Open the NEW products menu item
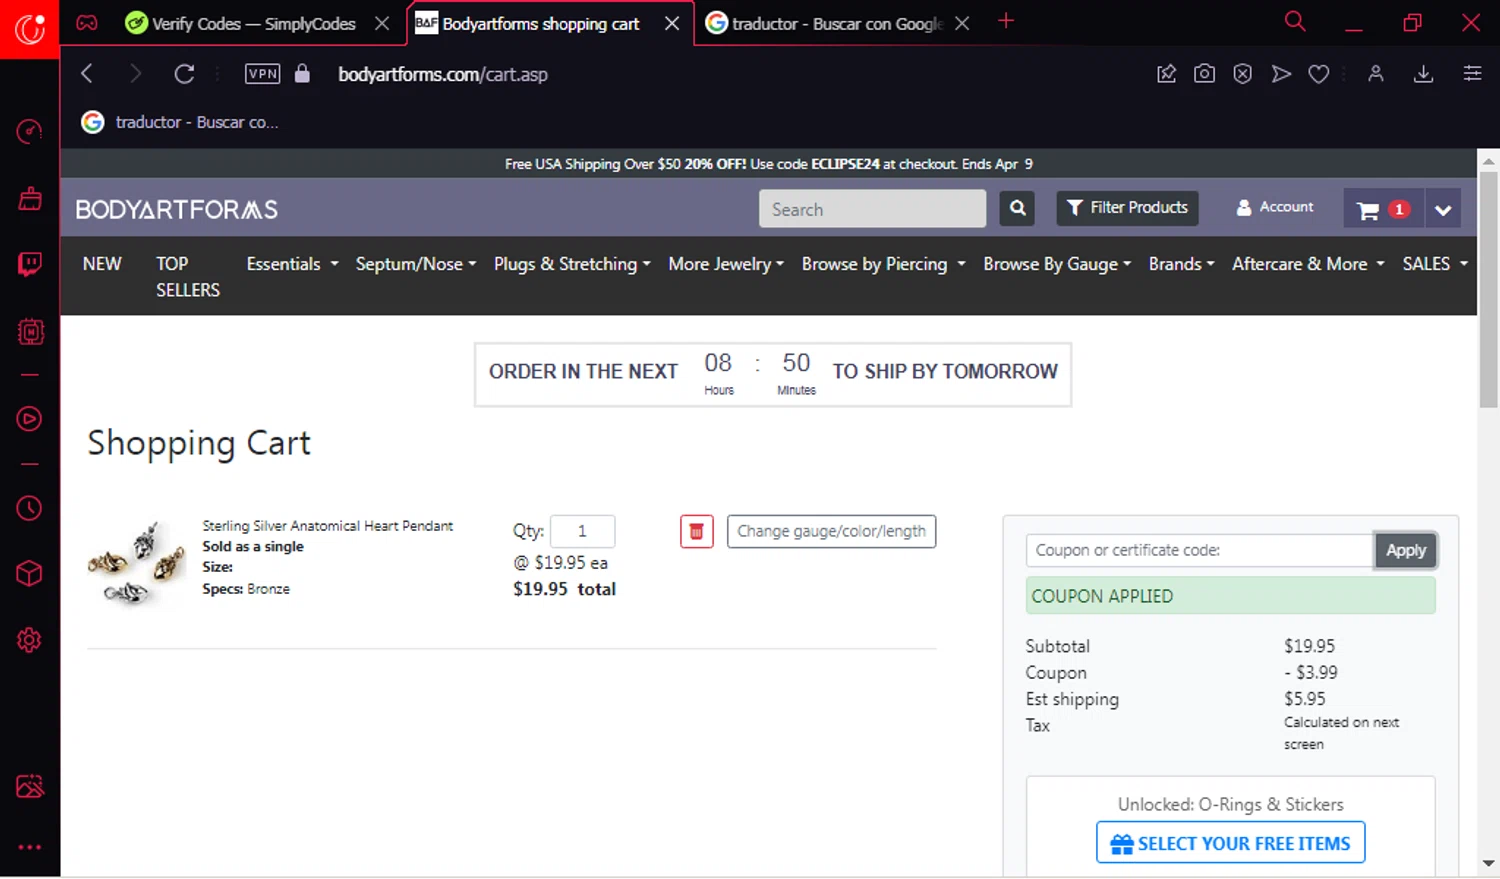The width and height of the screenshot is (1500, 879). [102, 264]
